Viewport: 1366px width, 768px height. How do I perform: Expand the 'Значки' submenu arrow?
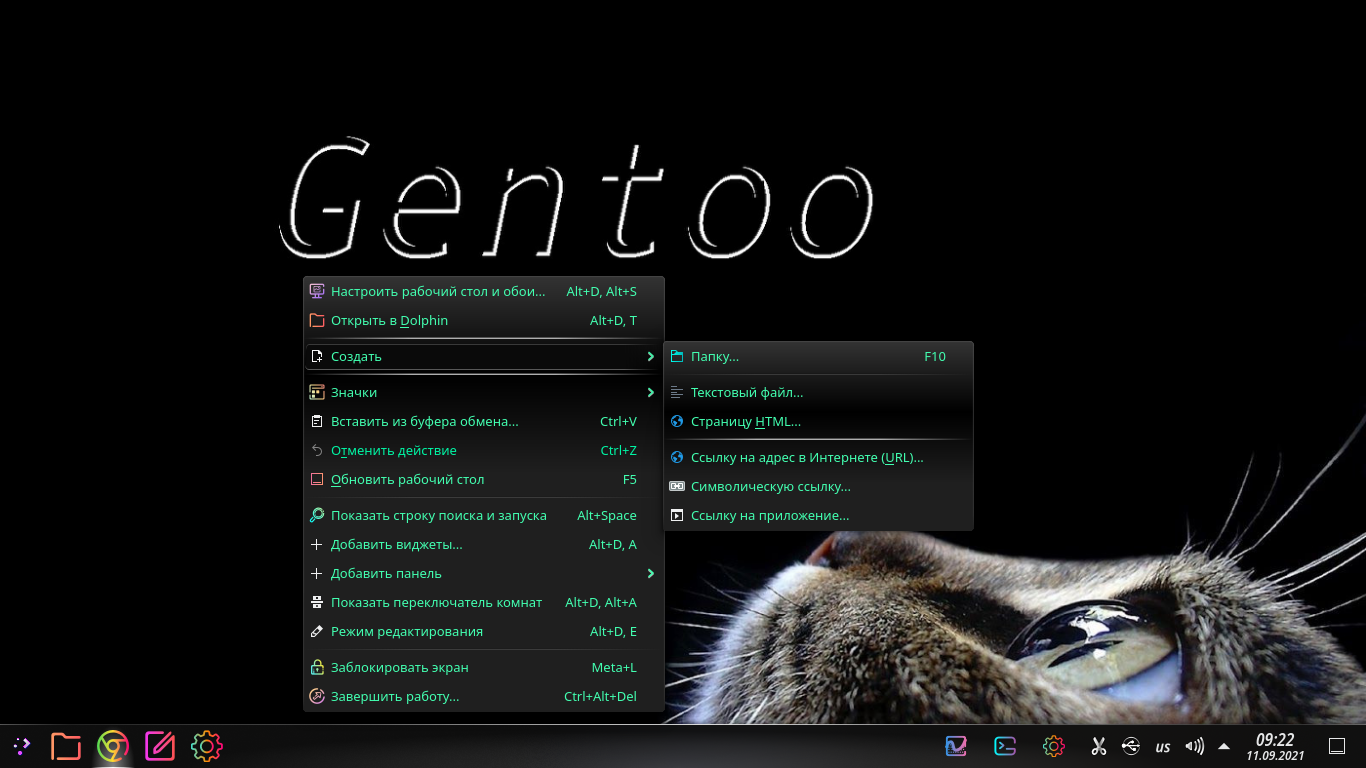pos(650,392)
